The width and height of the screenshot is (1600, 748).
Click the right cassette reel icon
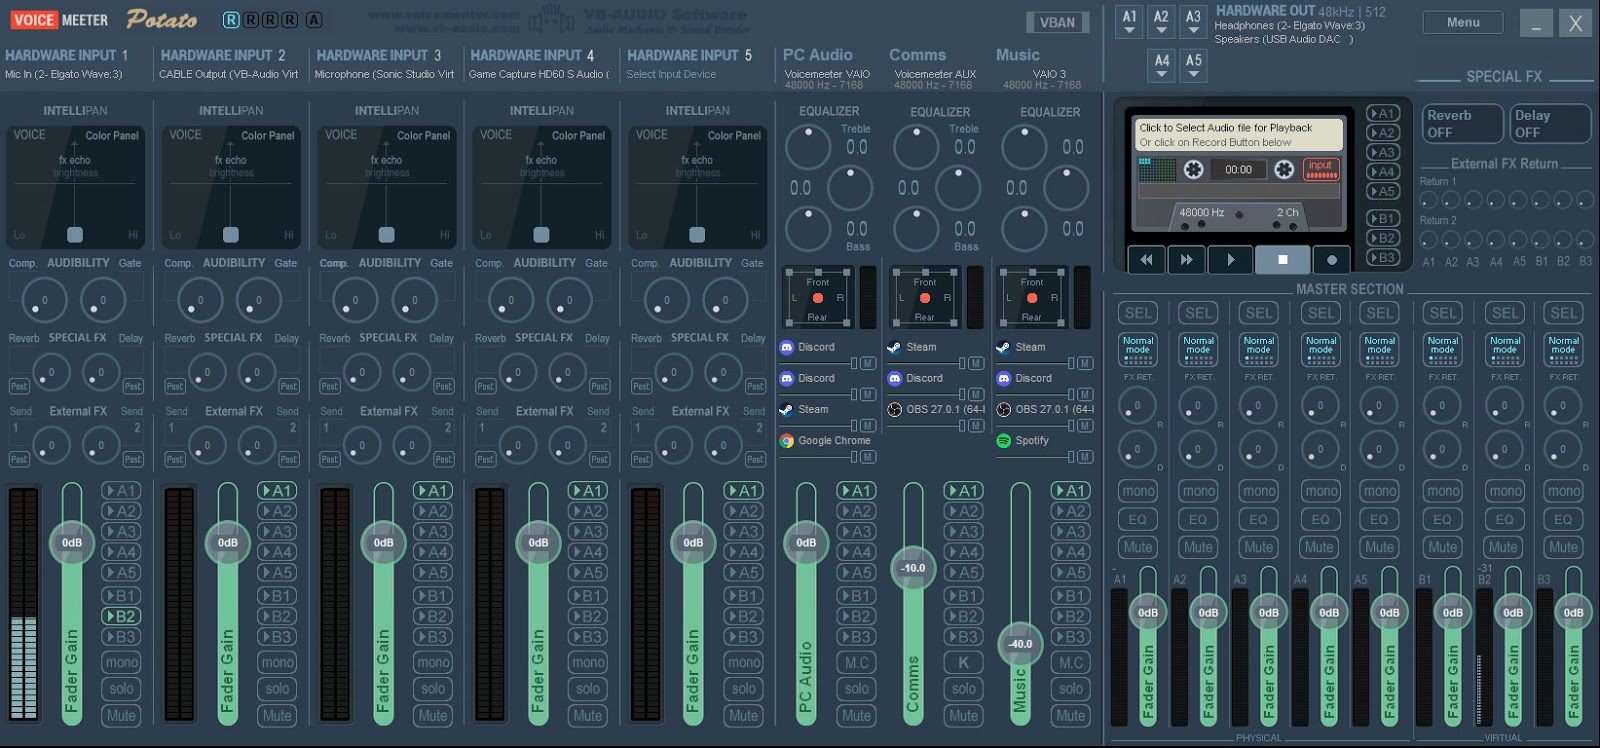[1284, 169]
